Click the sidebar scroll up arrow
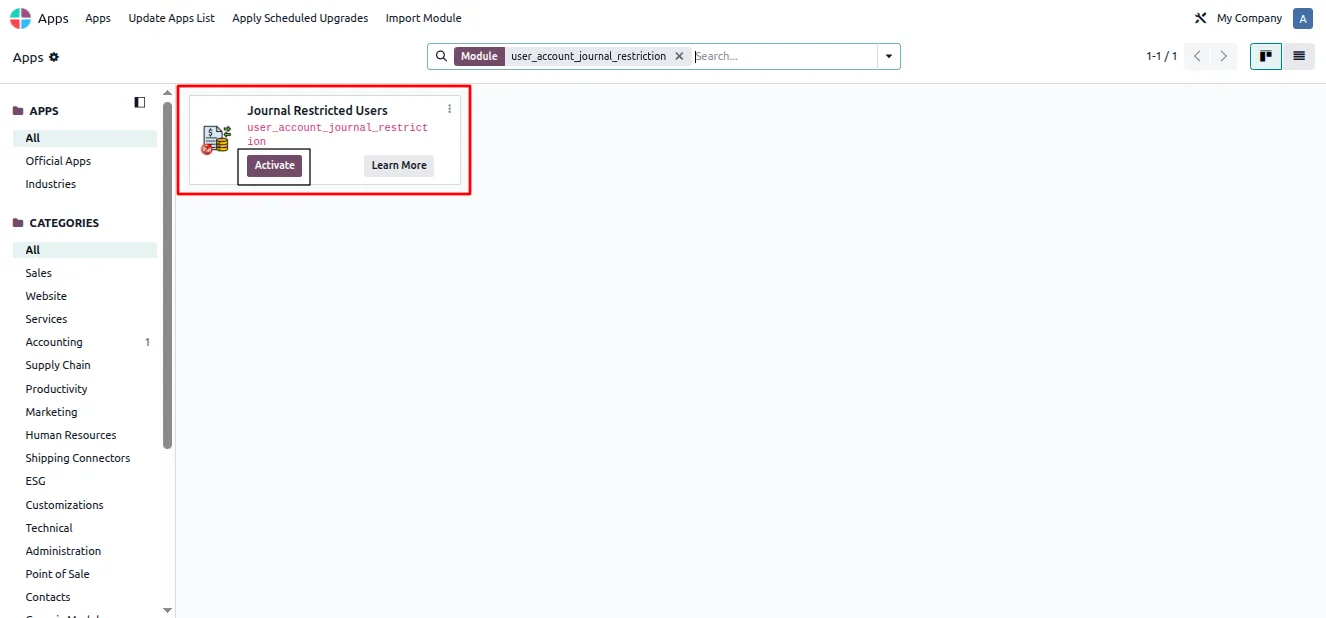1326x618 pixels. tap(167, 92)
